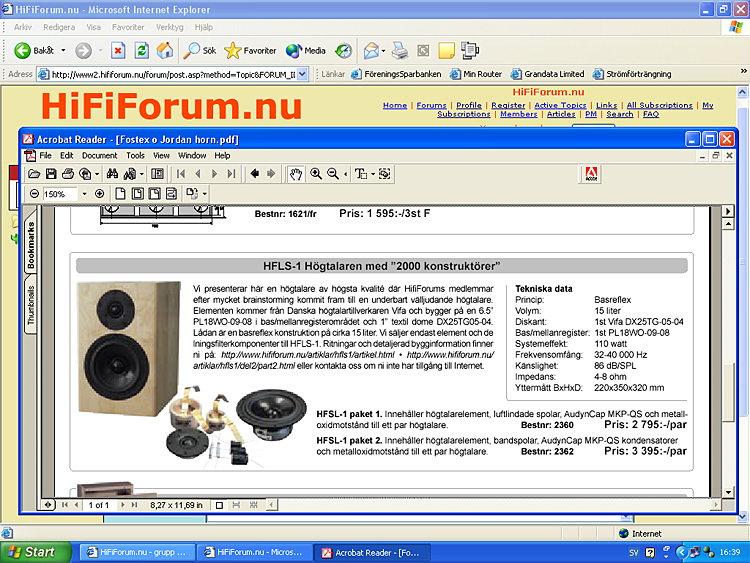Go to next page in Acrobat toolbar
The height and width of the screenshot is (563, 750).
tap(214, 174)
